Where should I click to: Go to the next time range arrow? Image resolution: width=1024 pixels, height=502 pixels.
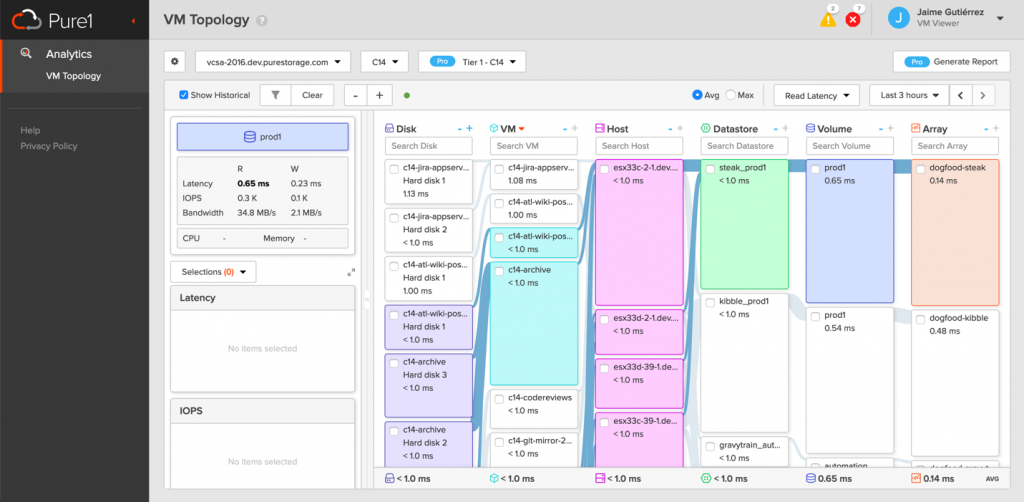pos(984,95)
